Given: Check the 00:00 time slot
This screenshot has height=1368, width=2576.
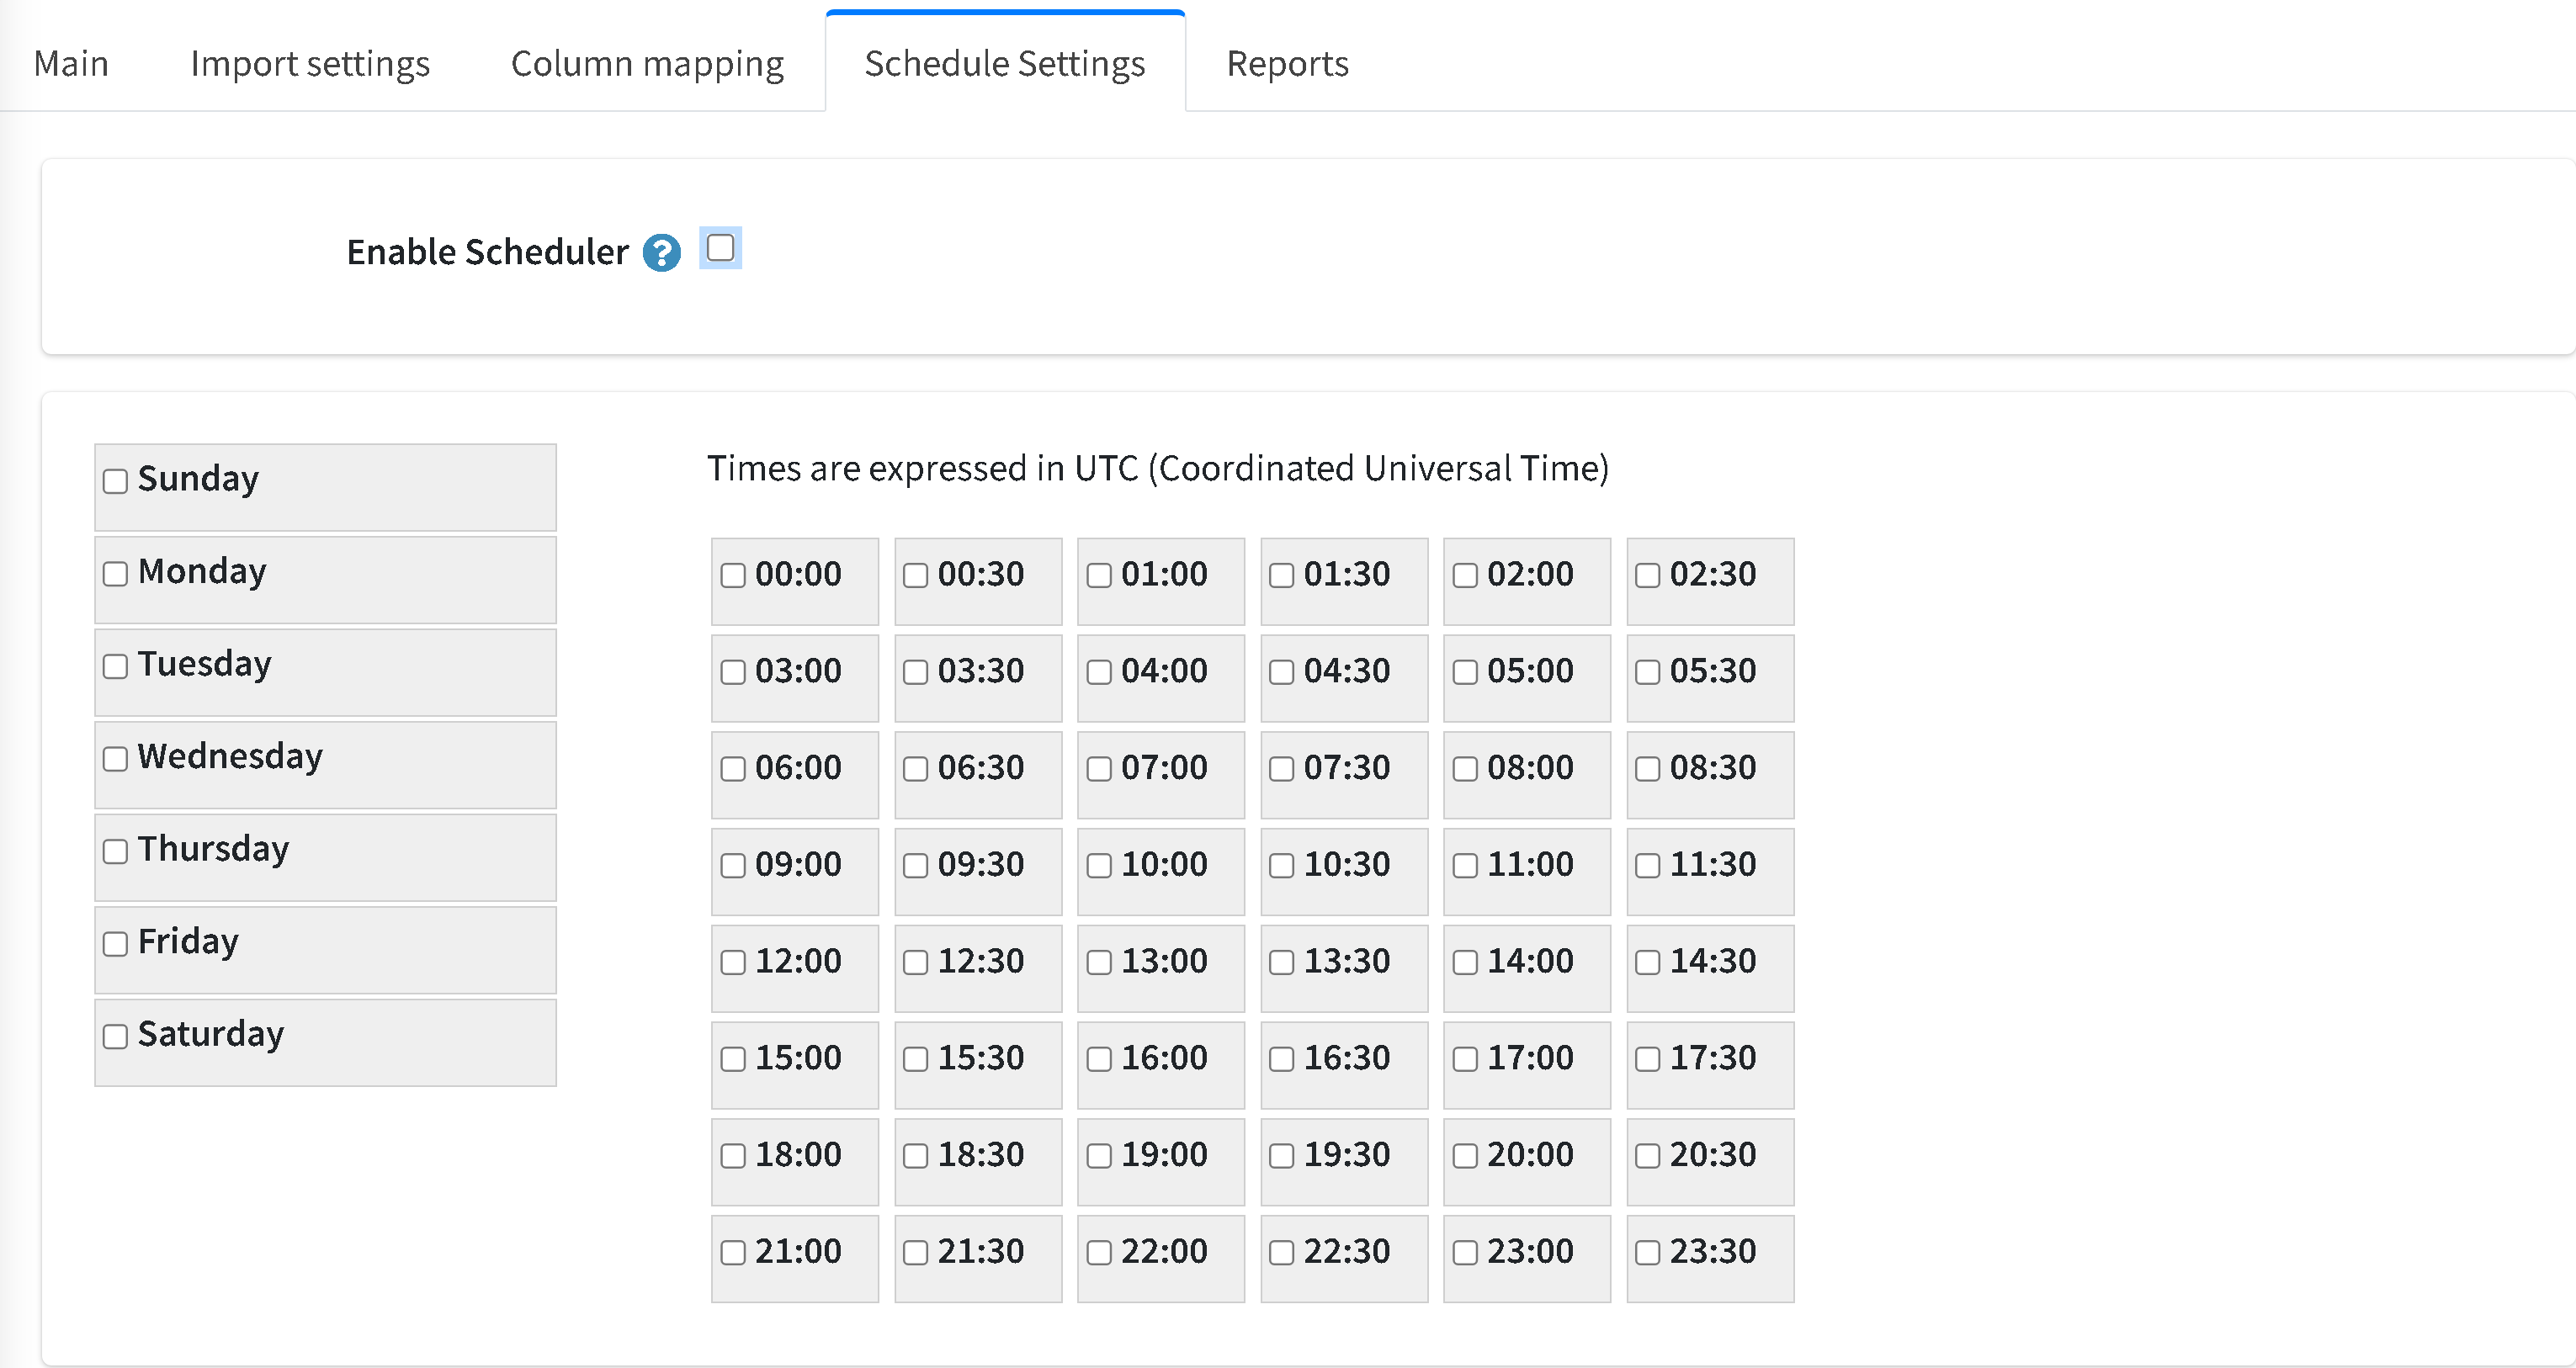Looking at the screenshot, I should [733, 575].
